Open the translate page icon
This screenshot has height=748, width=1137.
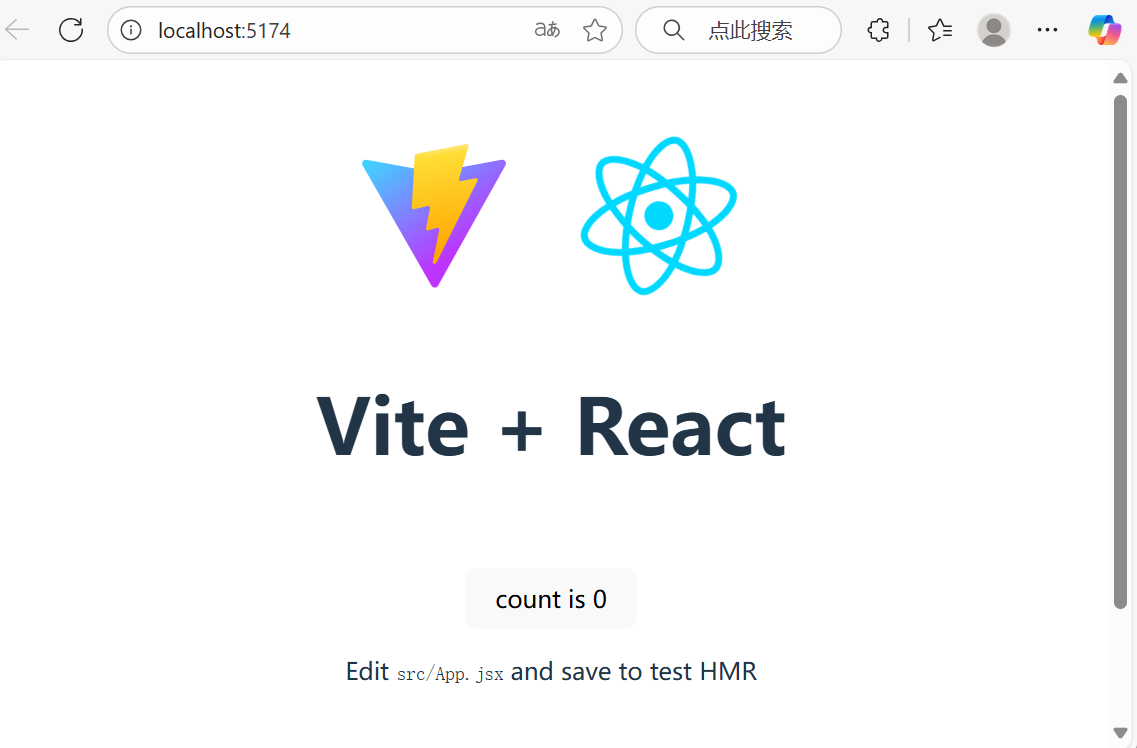[x=547, y=30]
